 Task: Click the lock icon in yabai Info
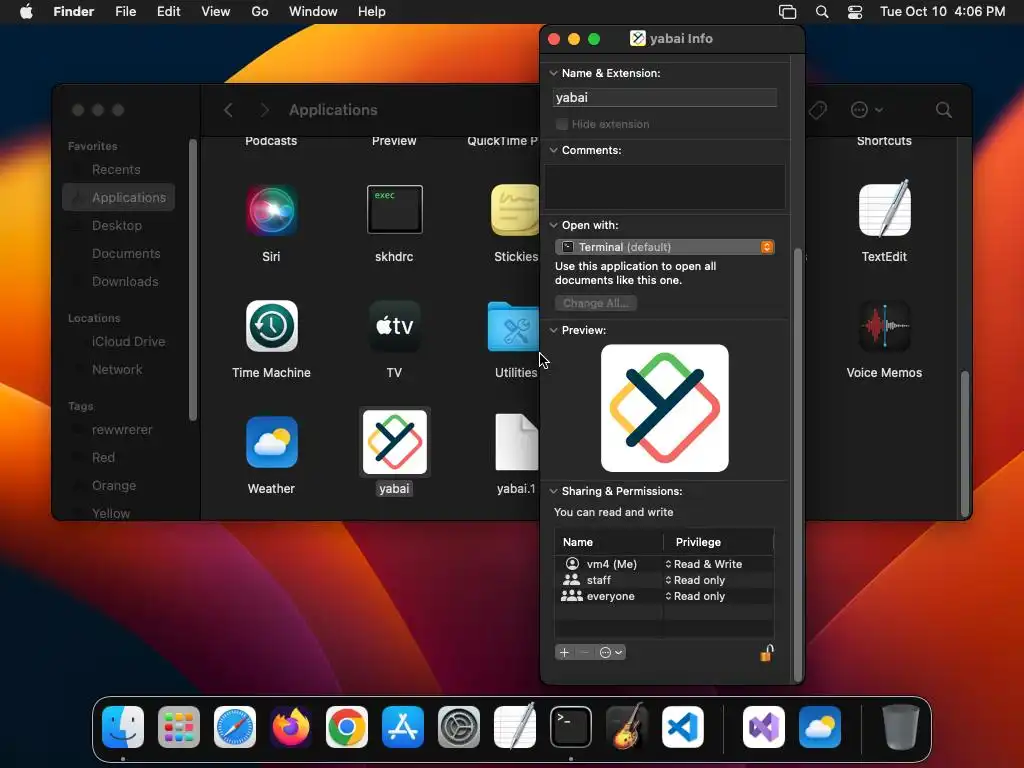tap(767, 652)
